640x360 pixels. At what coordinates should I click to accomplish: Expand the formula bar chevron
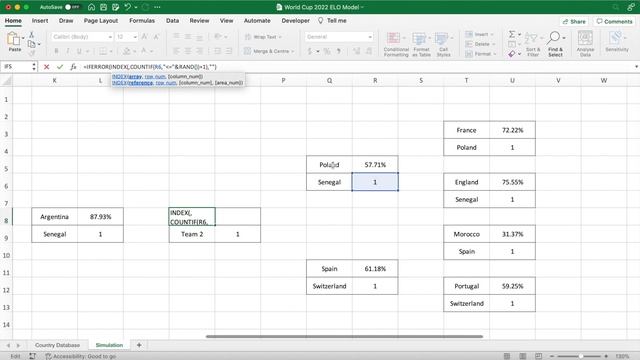click(x=636, y=67)
